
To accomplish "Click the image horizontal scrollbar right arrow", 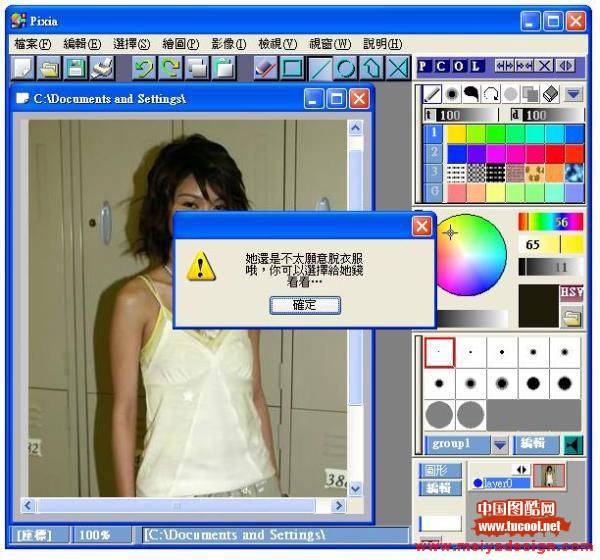I will coord(339,506).
